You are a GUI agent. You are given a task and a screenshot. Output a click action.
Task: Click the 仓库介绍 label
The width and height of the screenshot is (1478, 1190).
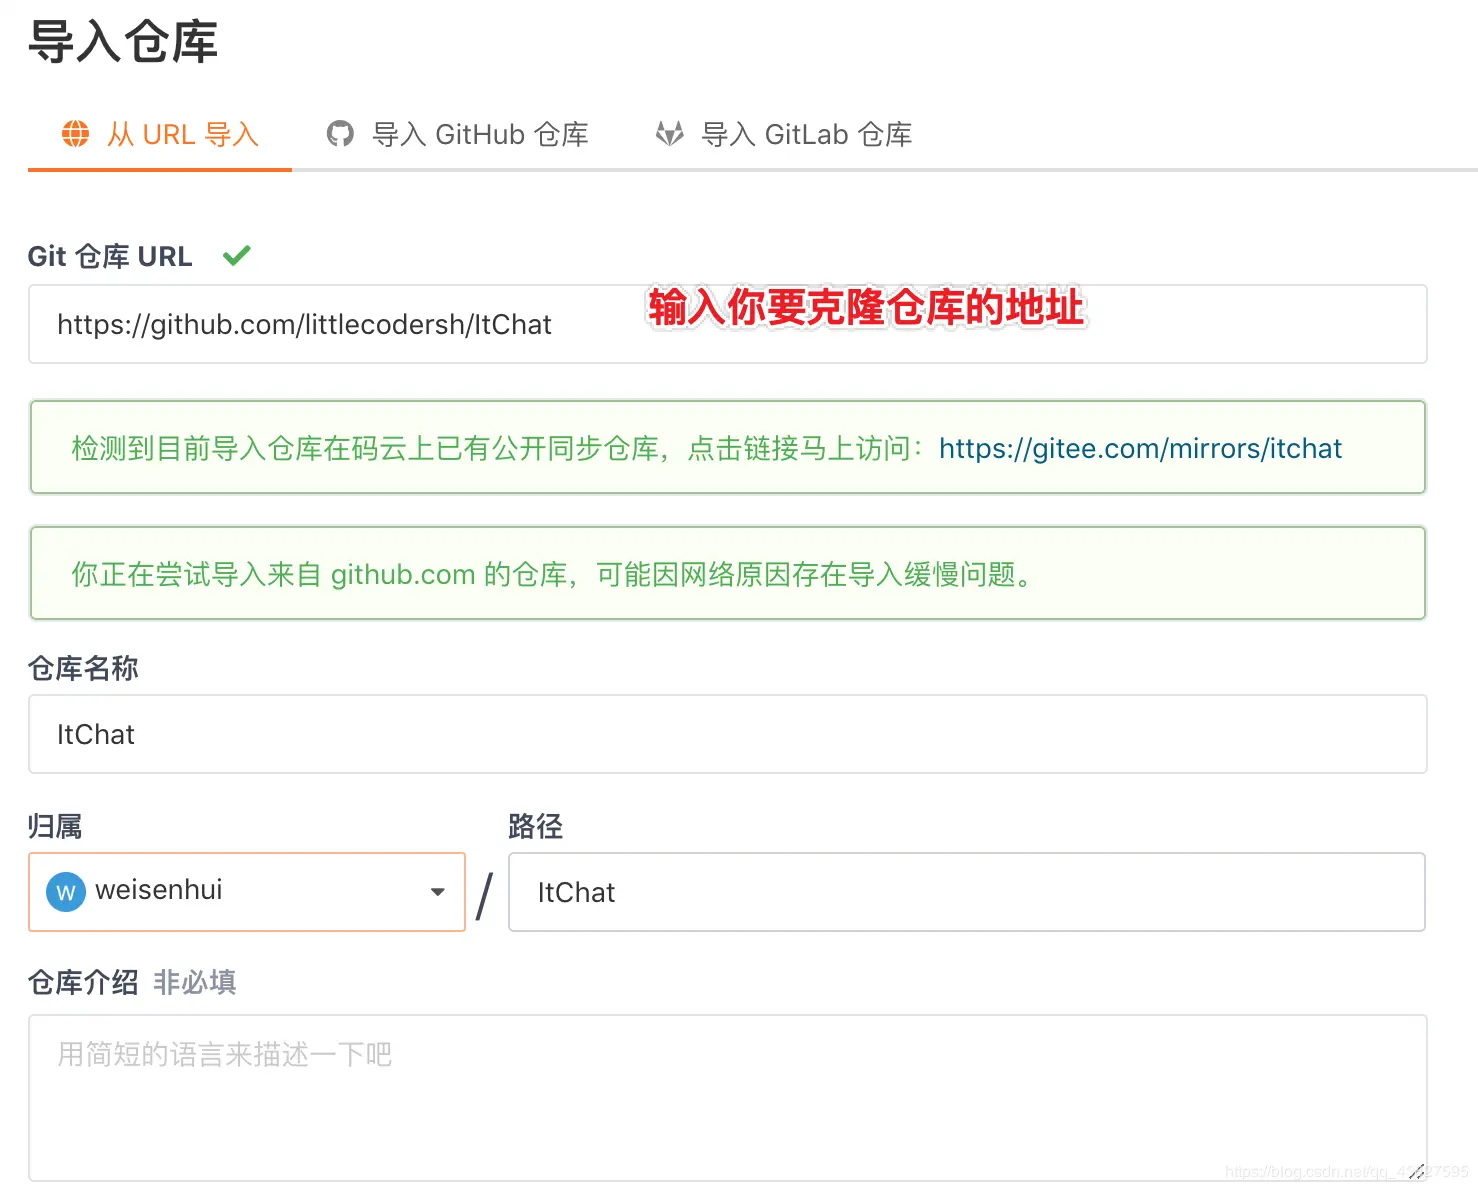coord(83,982)
